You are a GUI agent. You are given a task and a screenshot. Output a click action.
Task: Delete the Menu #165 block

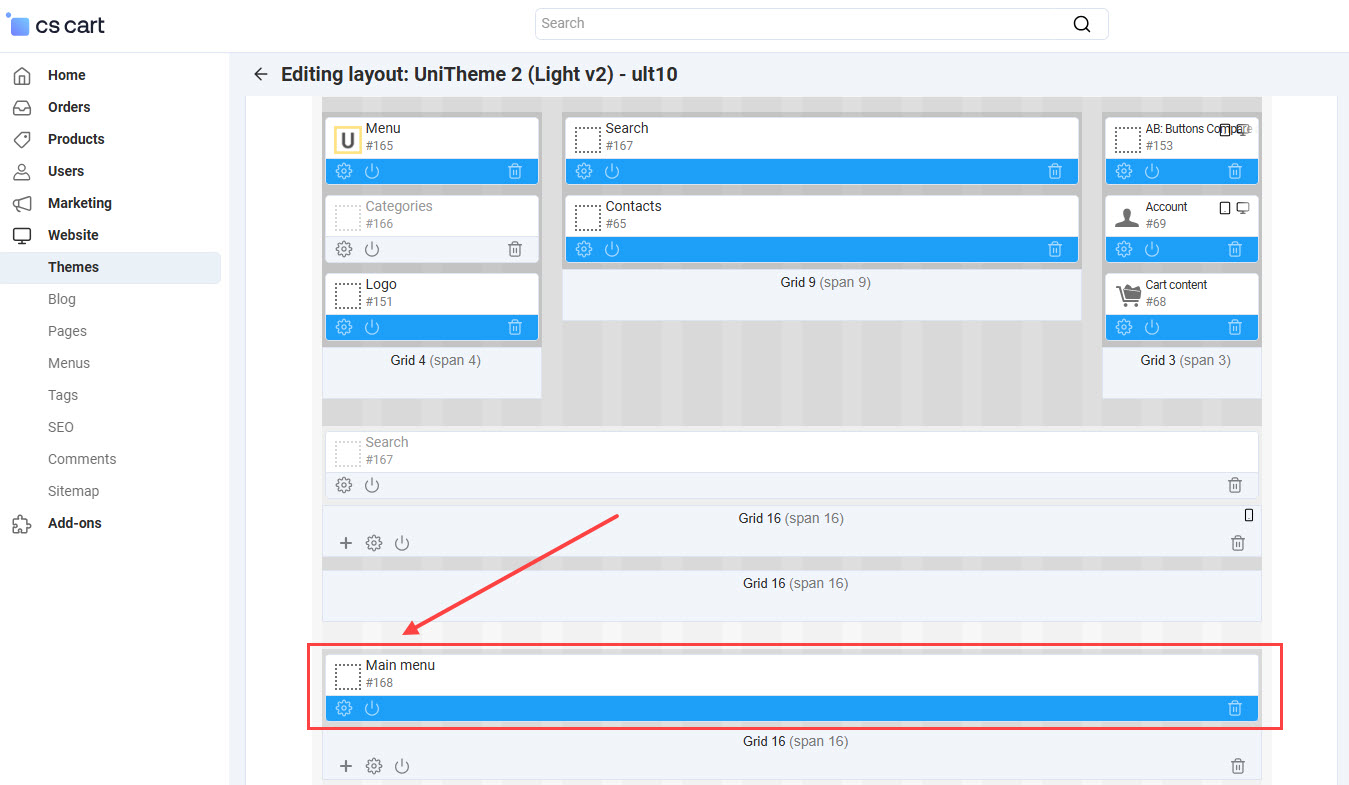[515, 171]
